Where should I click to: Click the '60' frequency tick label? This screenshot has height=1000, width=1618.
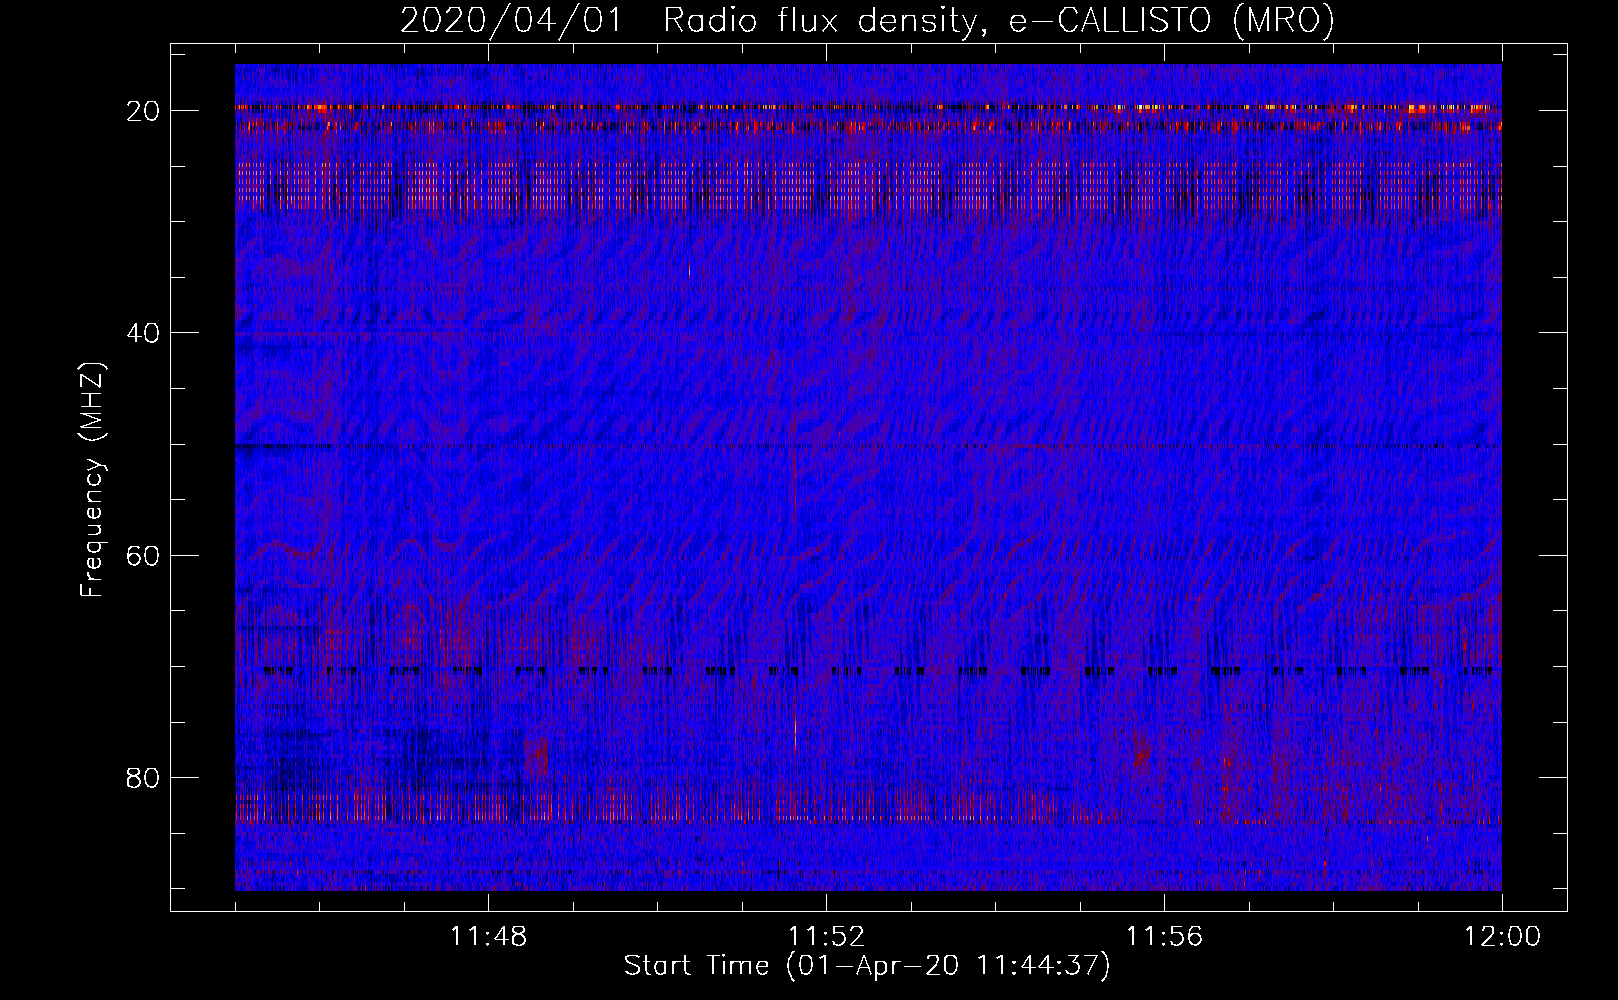point(143,556)
